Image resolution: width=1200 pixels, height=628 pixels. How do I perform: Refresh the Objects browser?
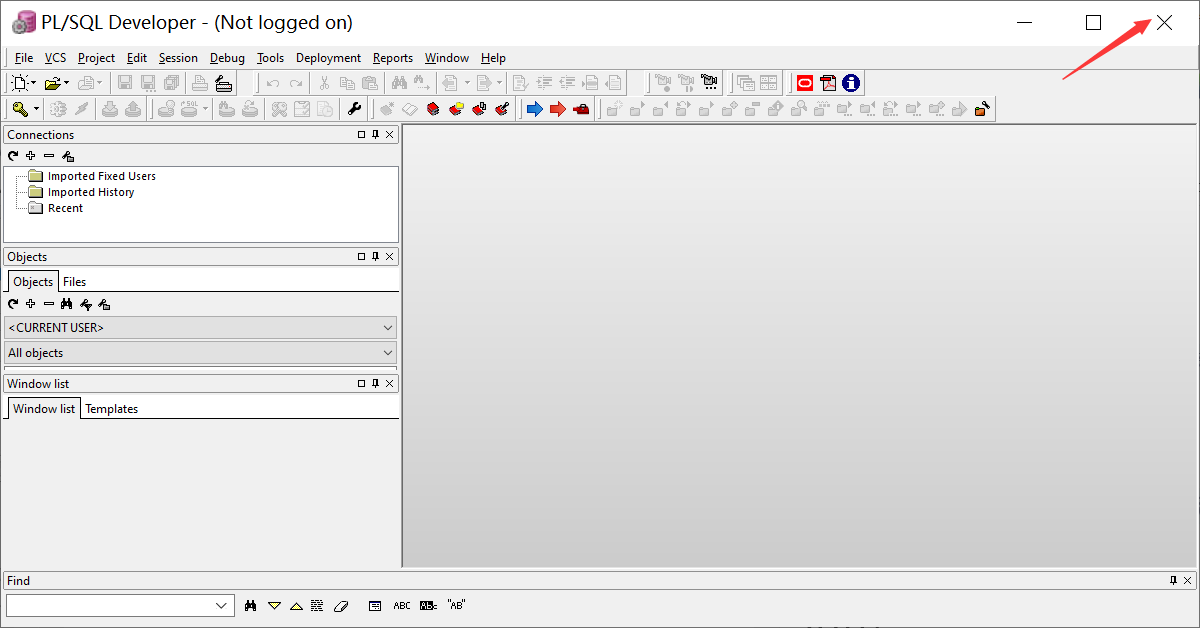(13, 304)
